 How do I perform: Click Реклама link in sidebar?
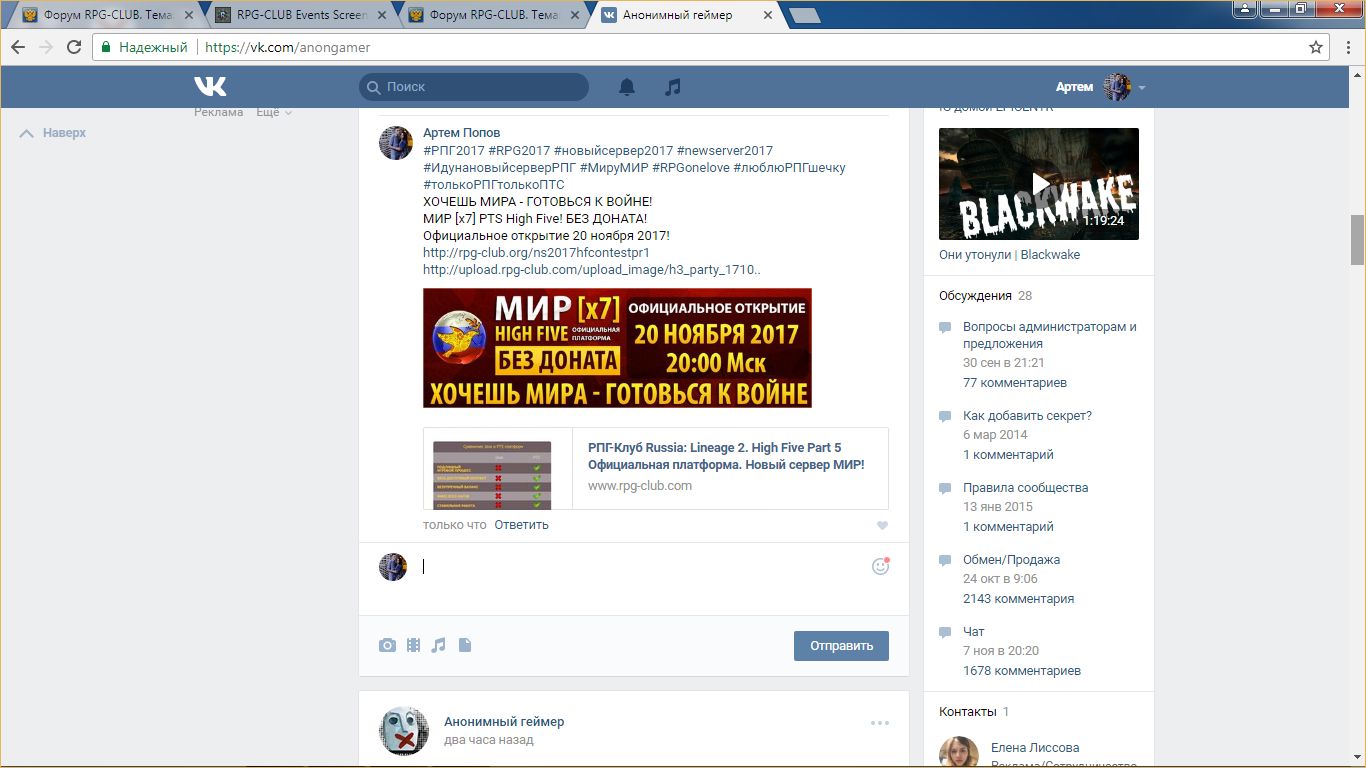click(x=219, y=112)
